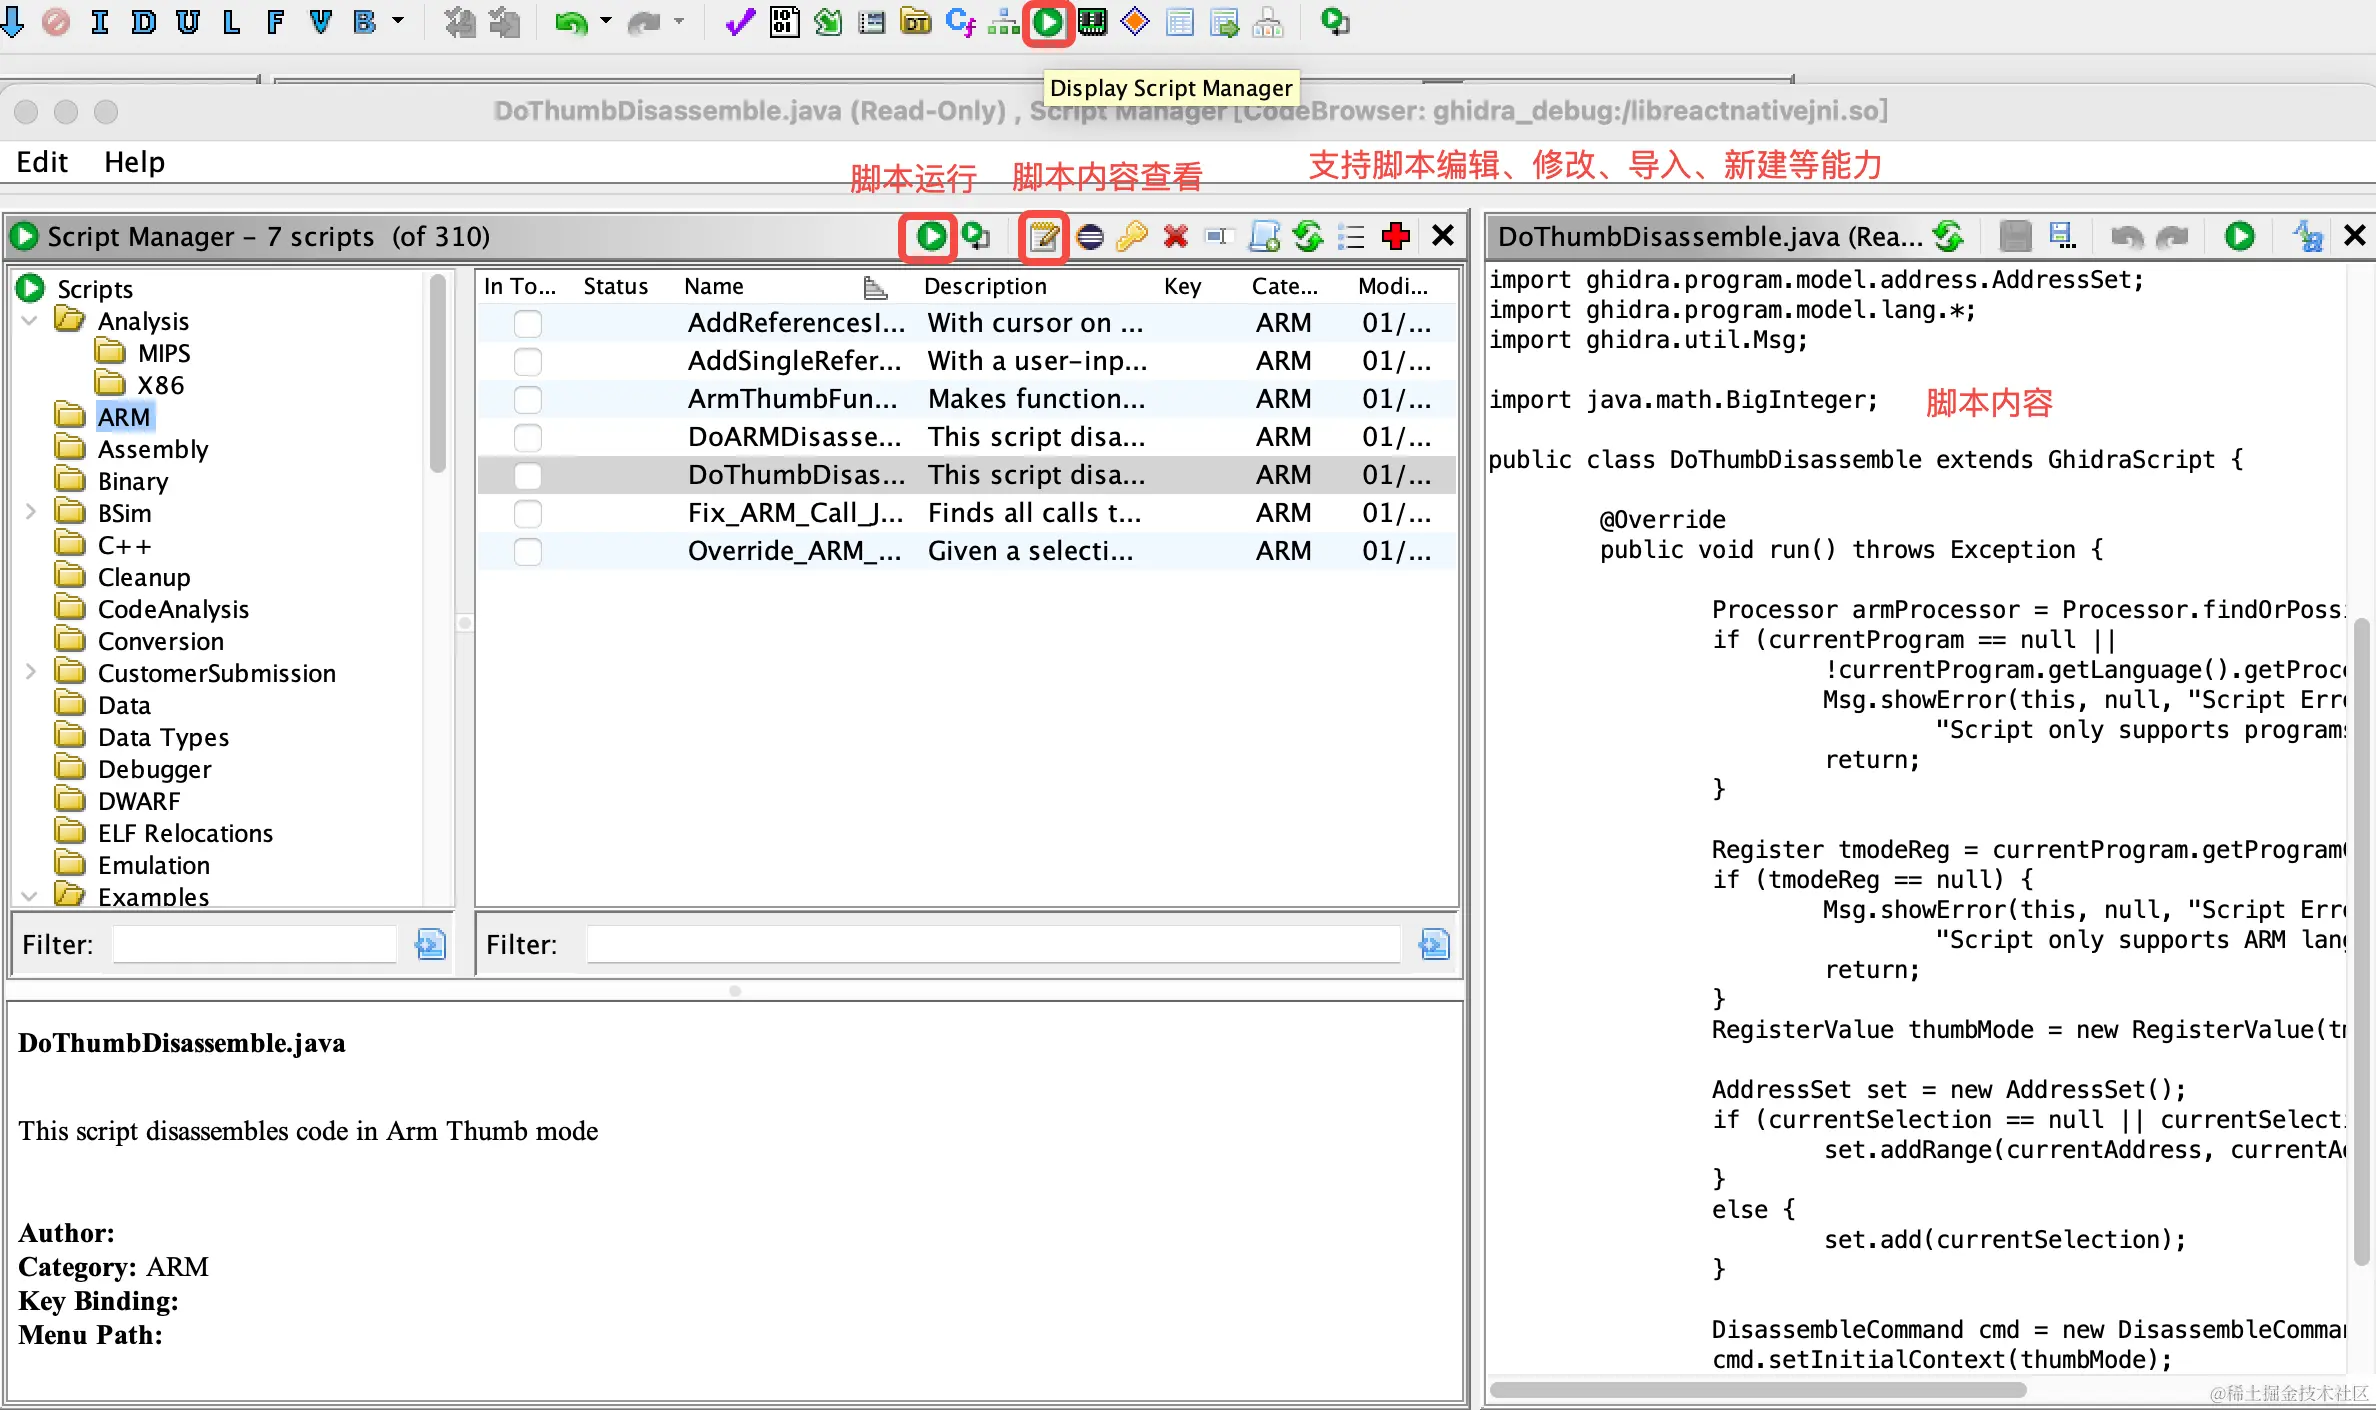Click the memory chip icon in main toolbar
The image size is (2376, 1410).
(x=1092, y=22)
